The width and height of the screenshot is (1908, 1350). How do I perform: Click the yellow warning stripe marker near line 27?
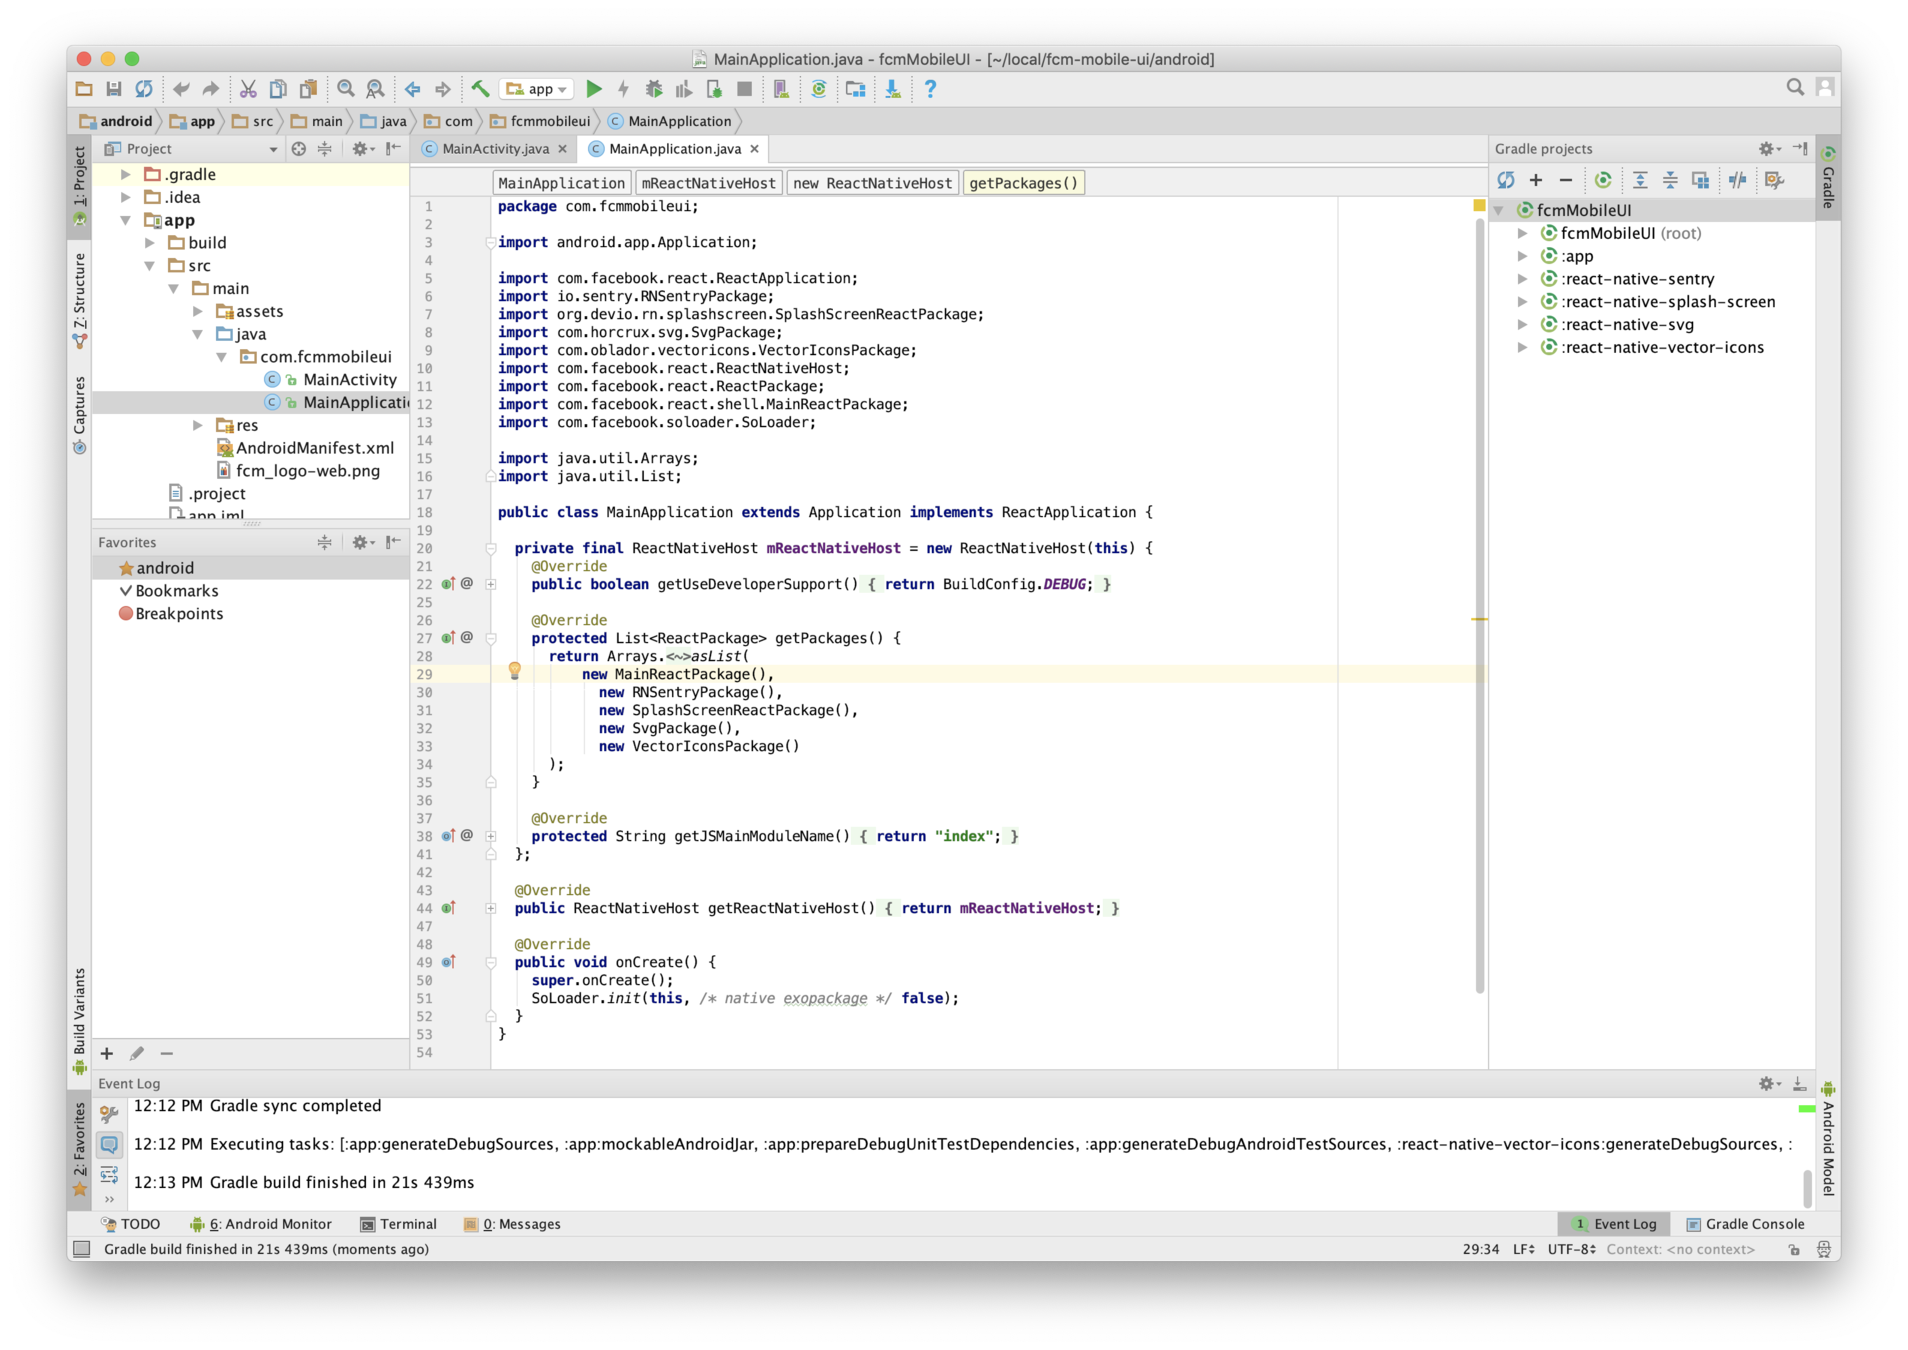coord(1479,619)
